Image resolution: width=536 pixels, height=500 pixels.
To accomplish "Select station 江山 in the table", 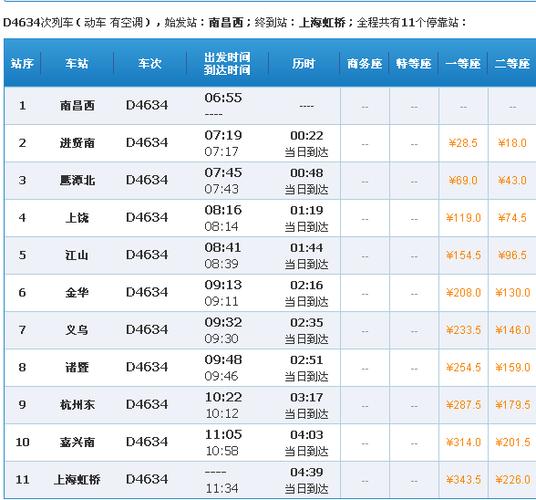I will point(77,255).
